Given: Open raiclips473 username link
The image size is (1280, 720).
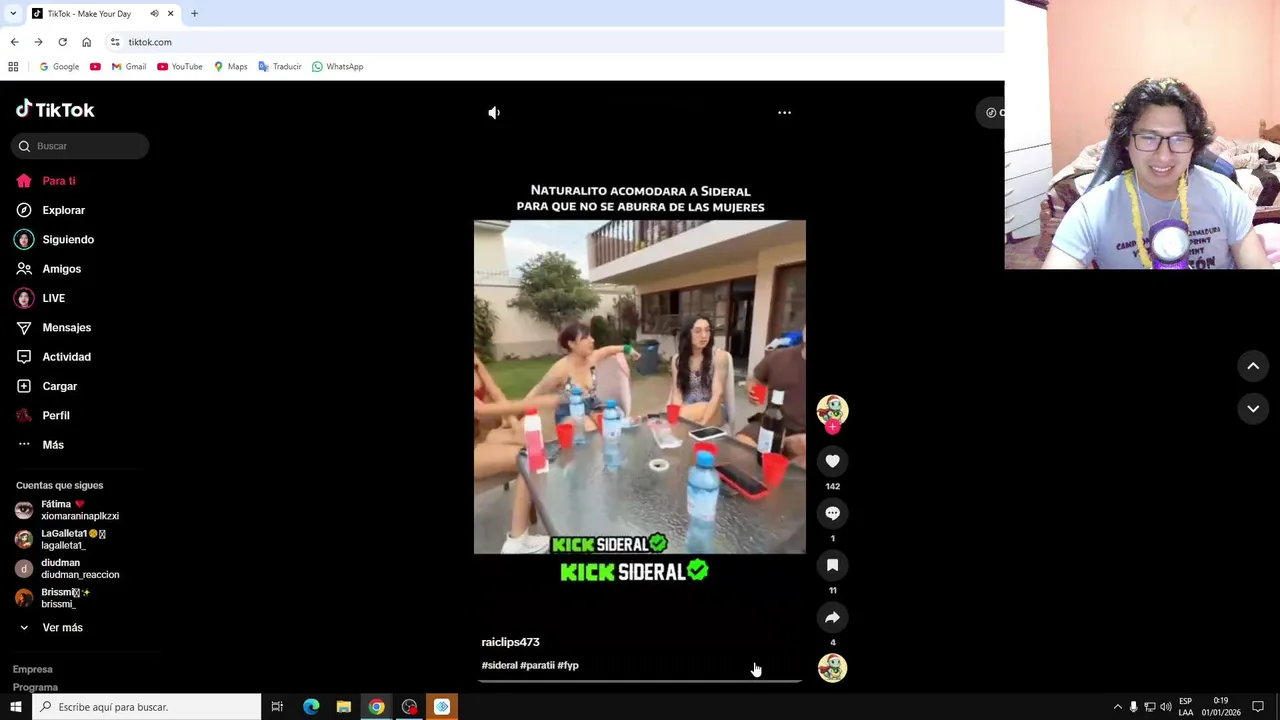Looking at the screenshot, I should point(510,642).
